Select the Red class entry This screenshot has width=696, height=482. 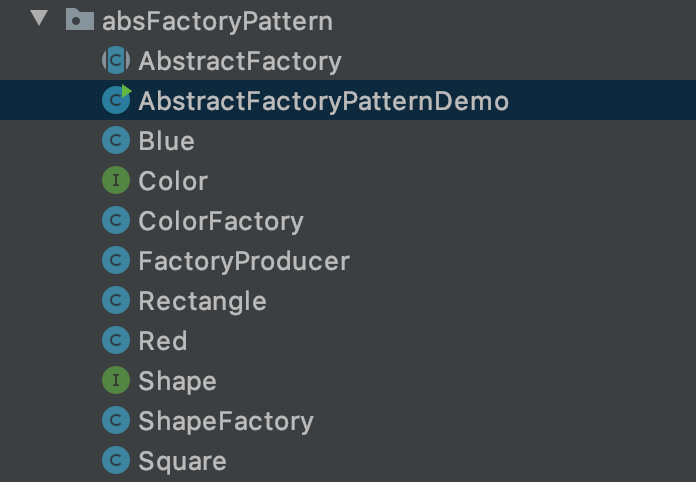pyautogui.click(x=162, y=341)
